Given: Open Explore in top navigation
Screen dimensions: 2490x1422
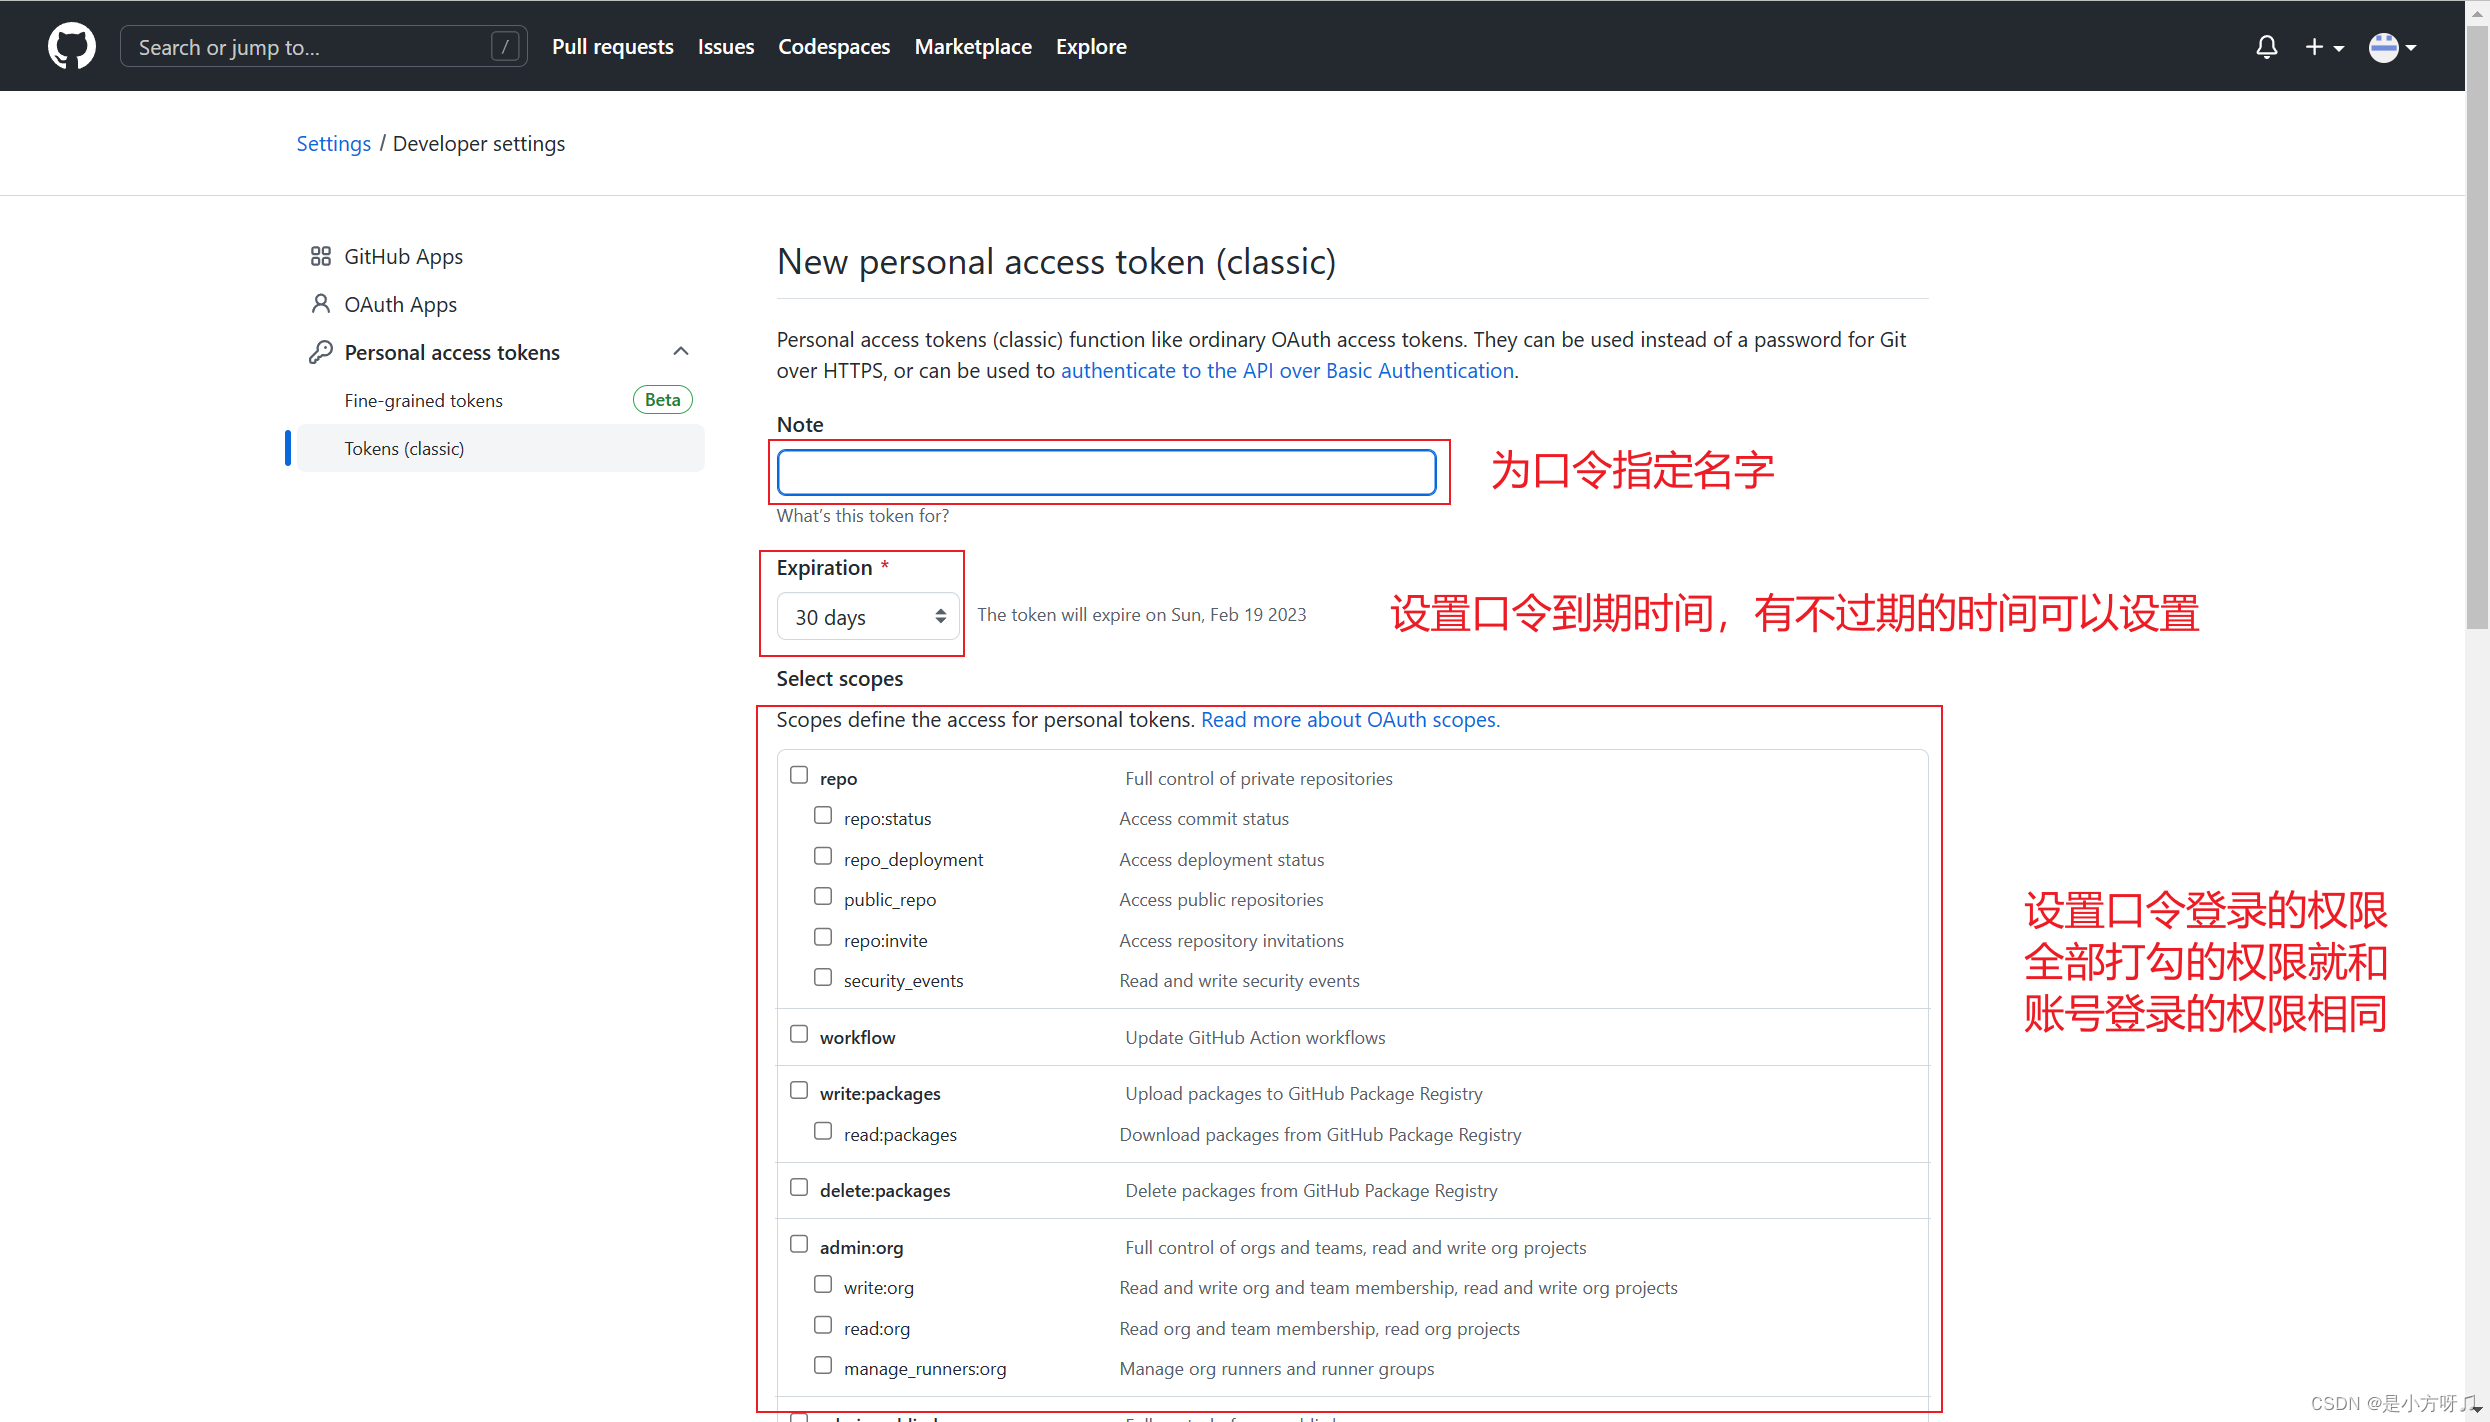Looking at the screenshot, I should 1091,46.
